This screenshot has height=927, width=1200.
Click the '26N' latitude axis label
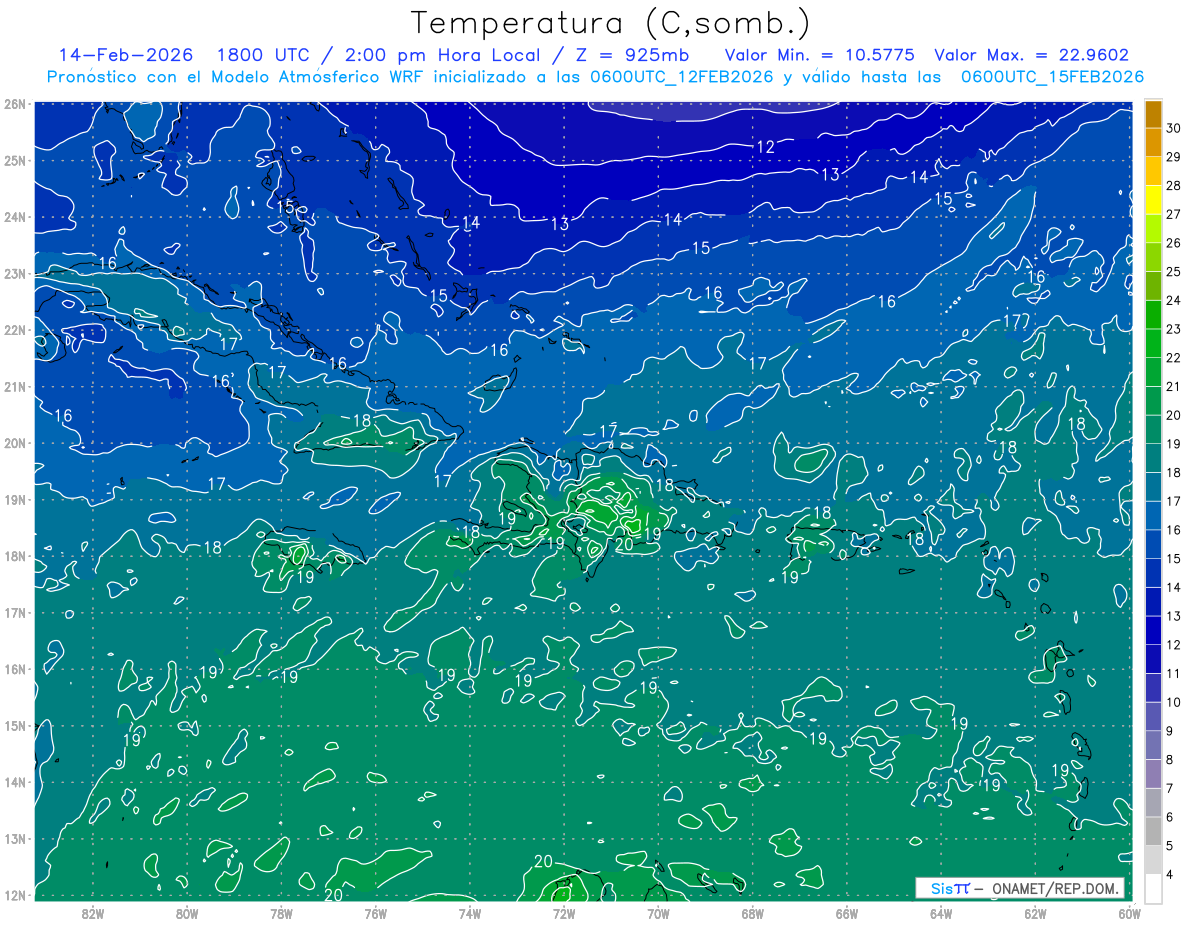pos(14,104)
